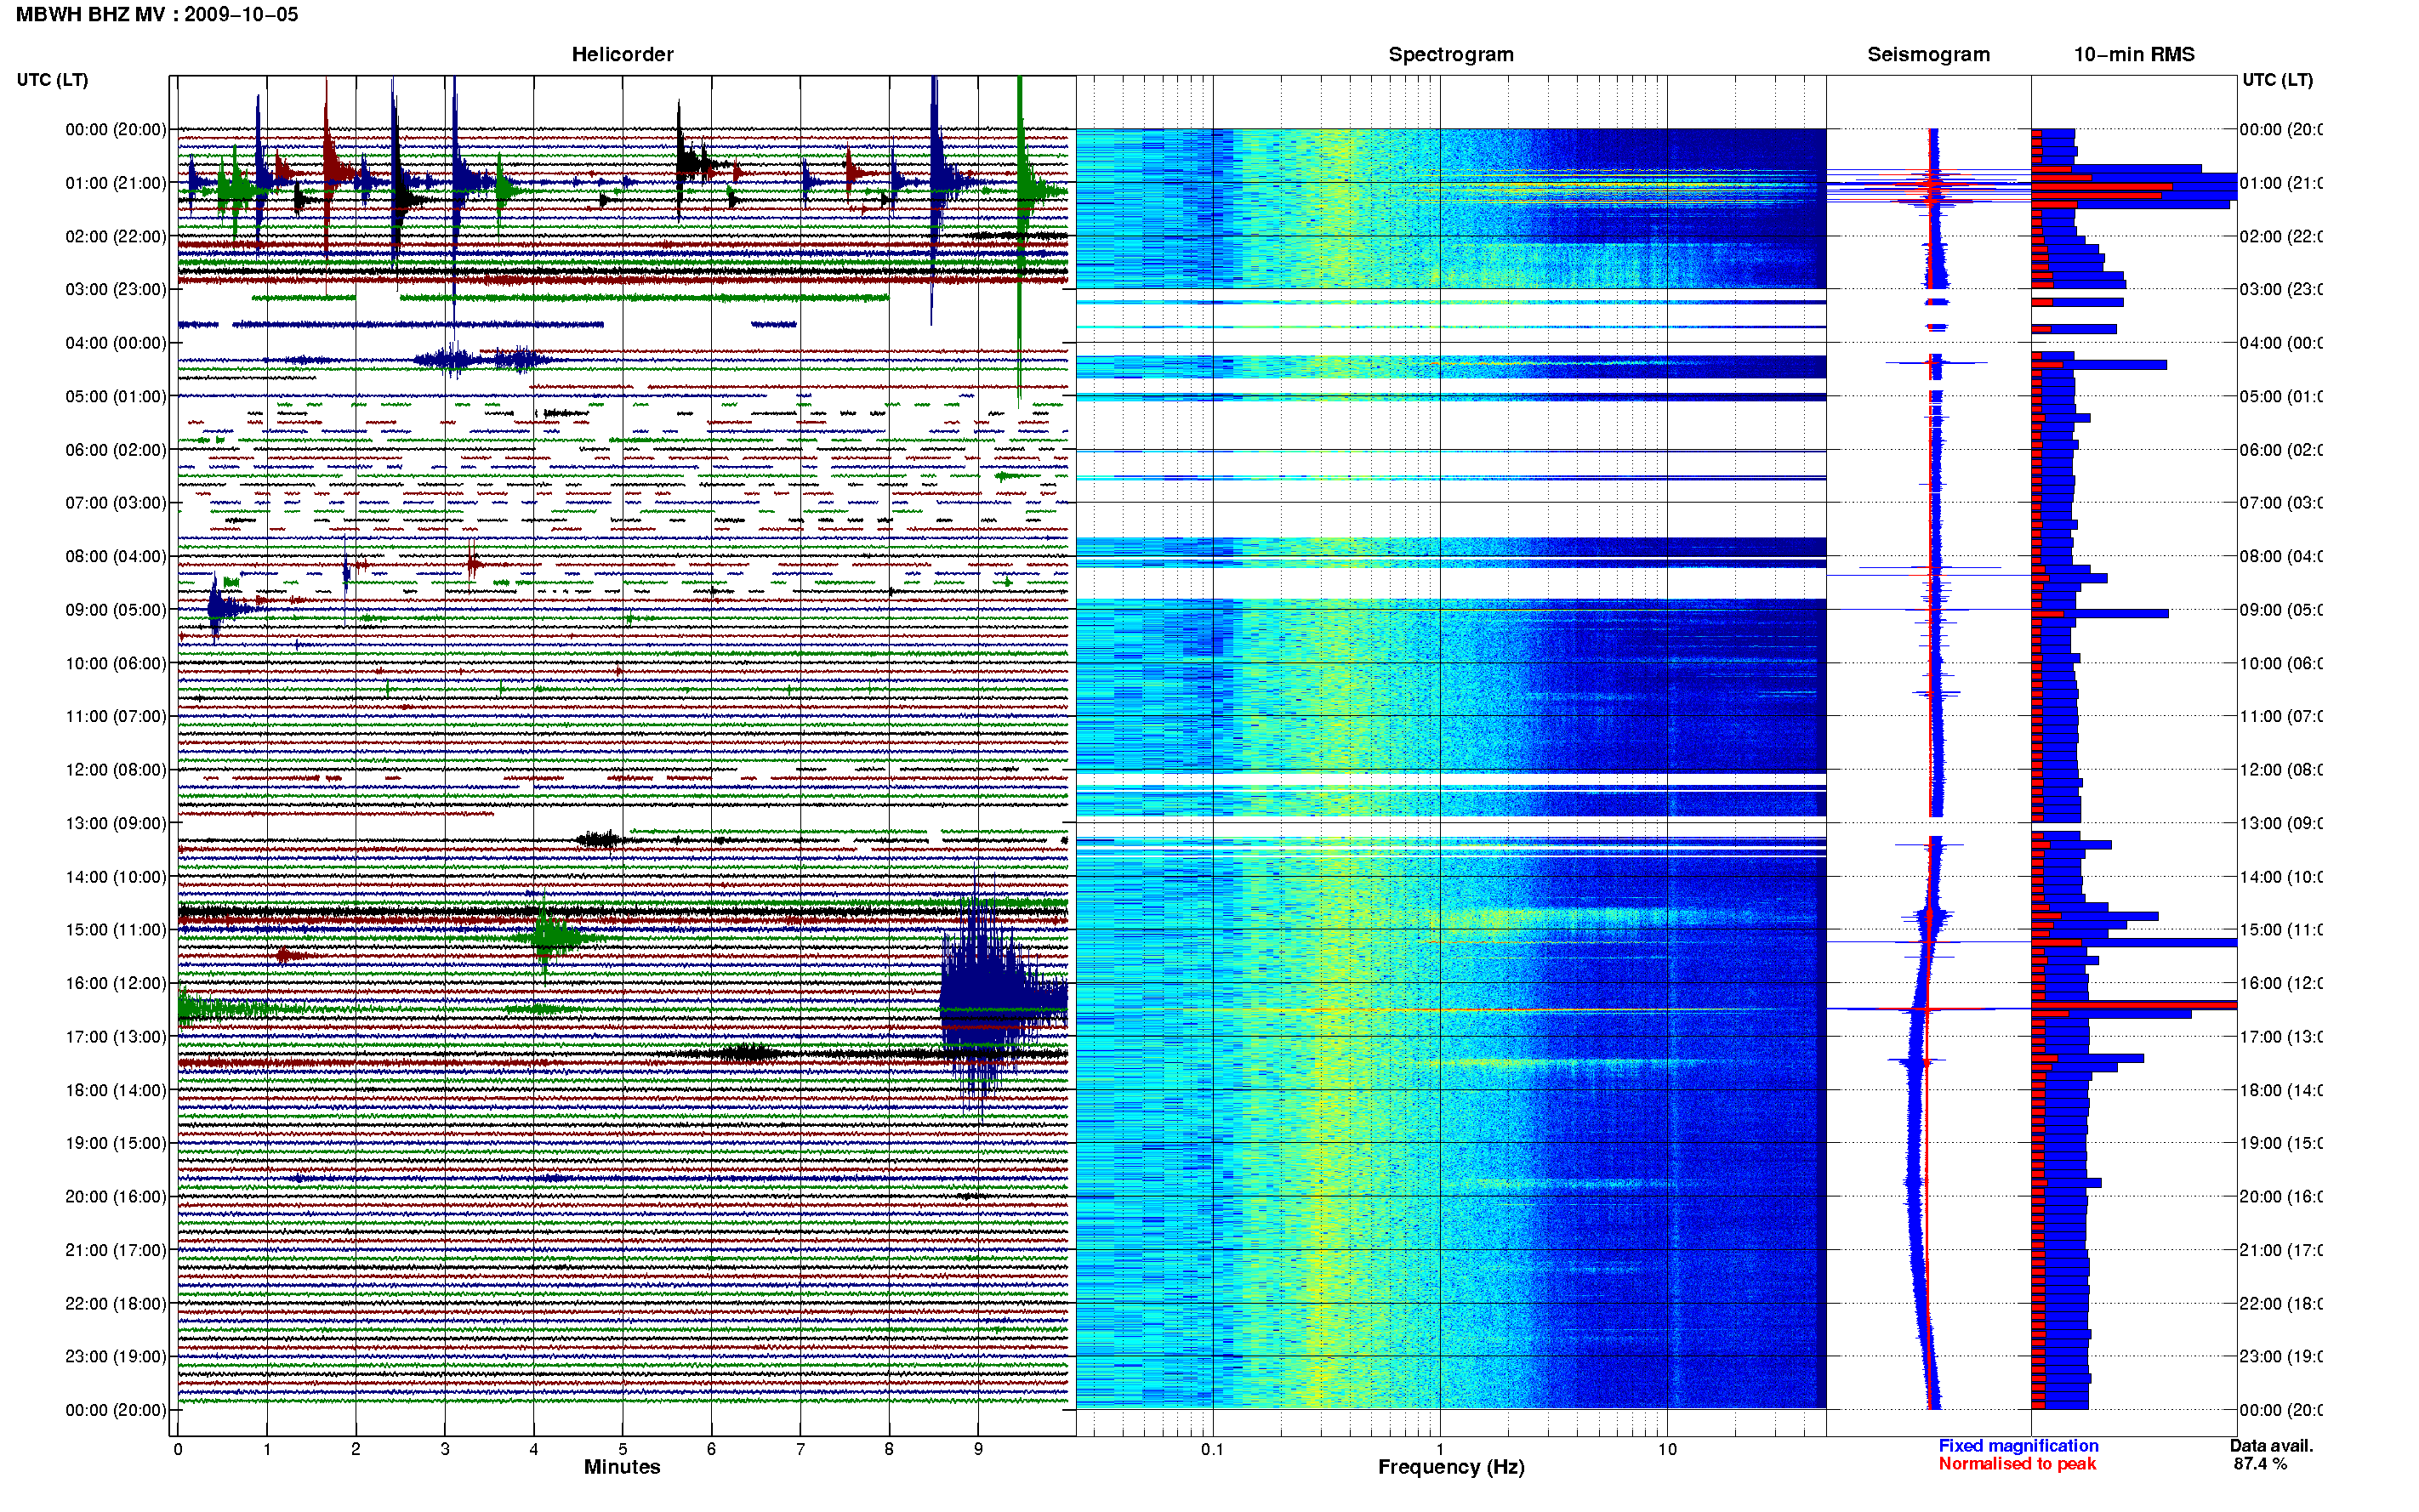
Task: Click the 'MBWH BHZ MV : 2009-10-05' title
Action: pos(157,15)
